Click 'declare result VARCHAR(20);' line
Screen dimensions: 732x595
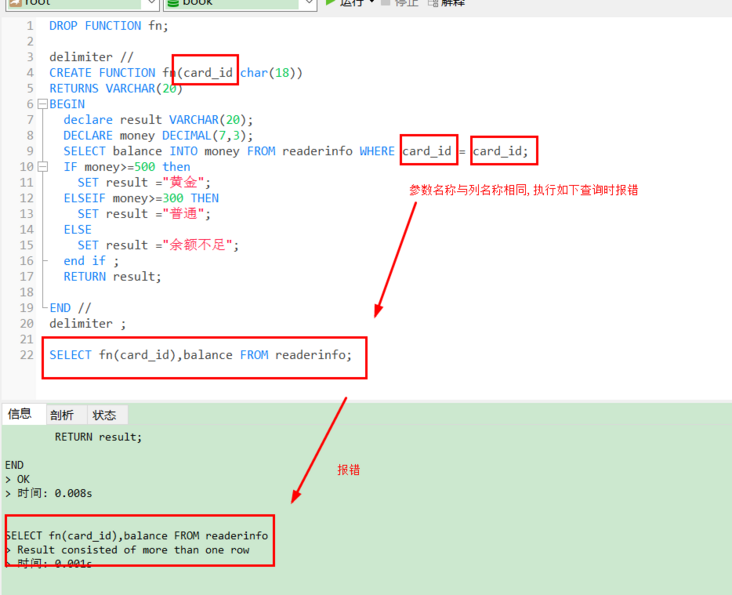pyautogui.click(x=158, y=120)
